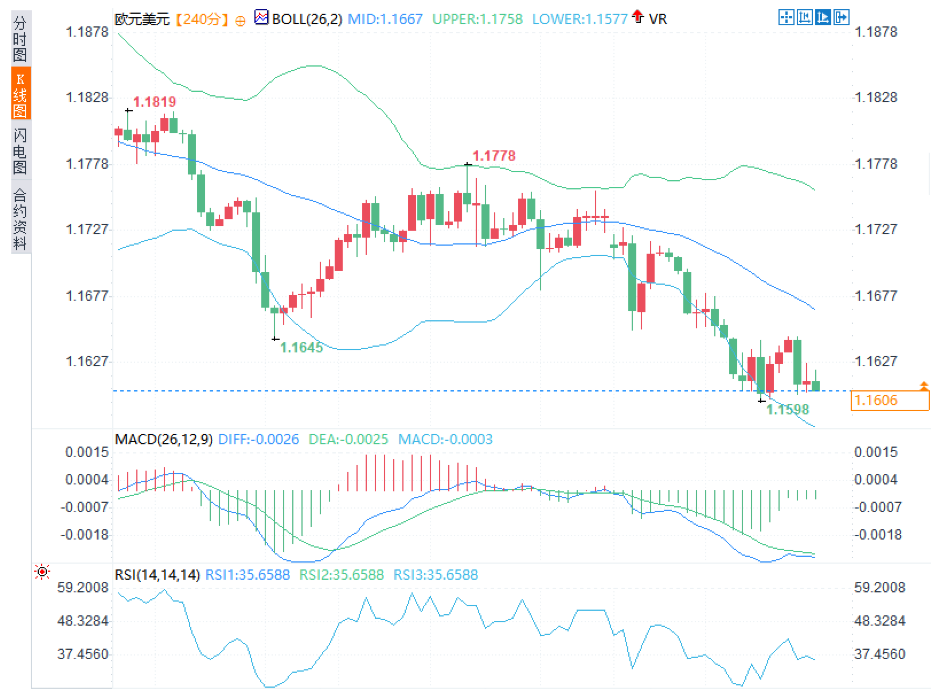This screenshot has width=934, height=689.
Task: Click the VR indicator label
Action: (657, 18)
